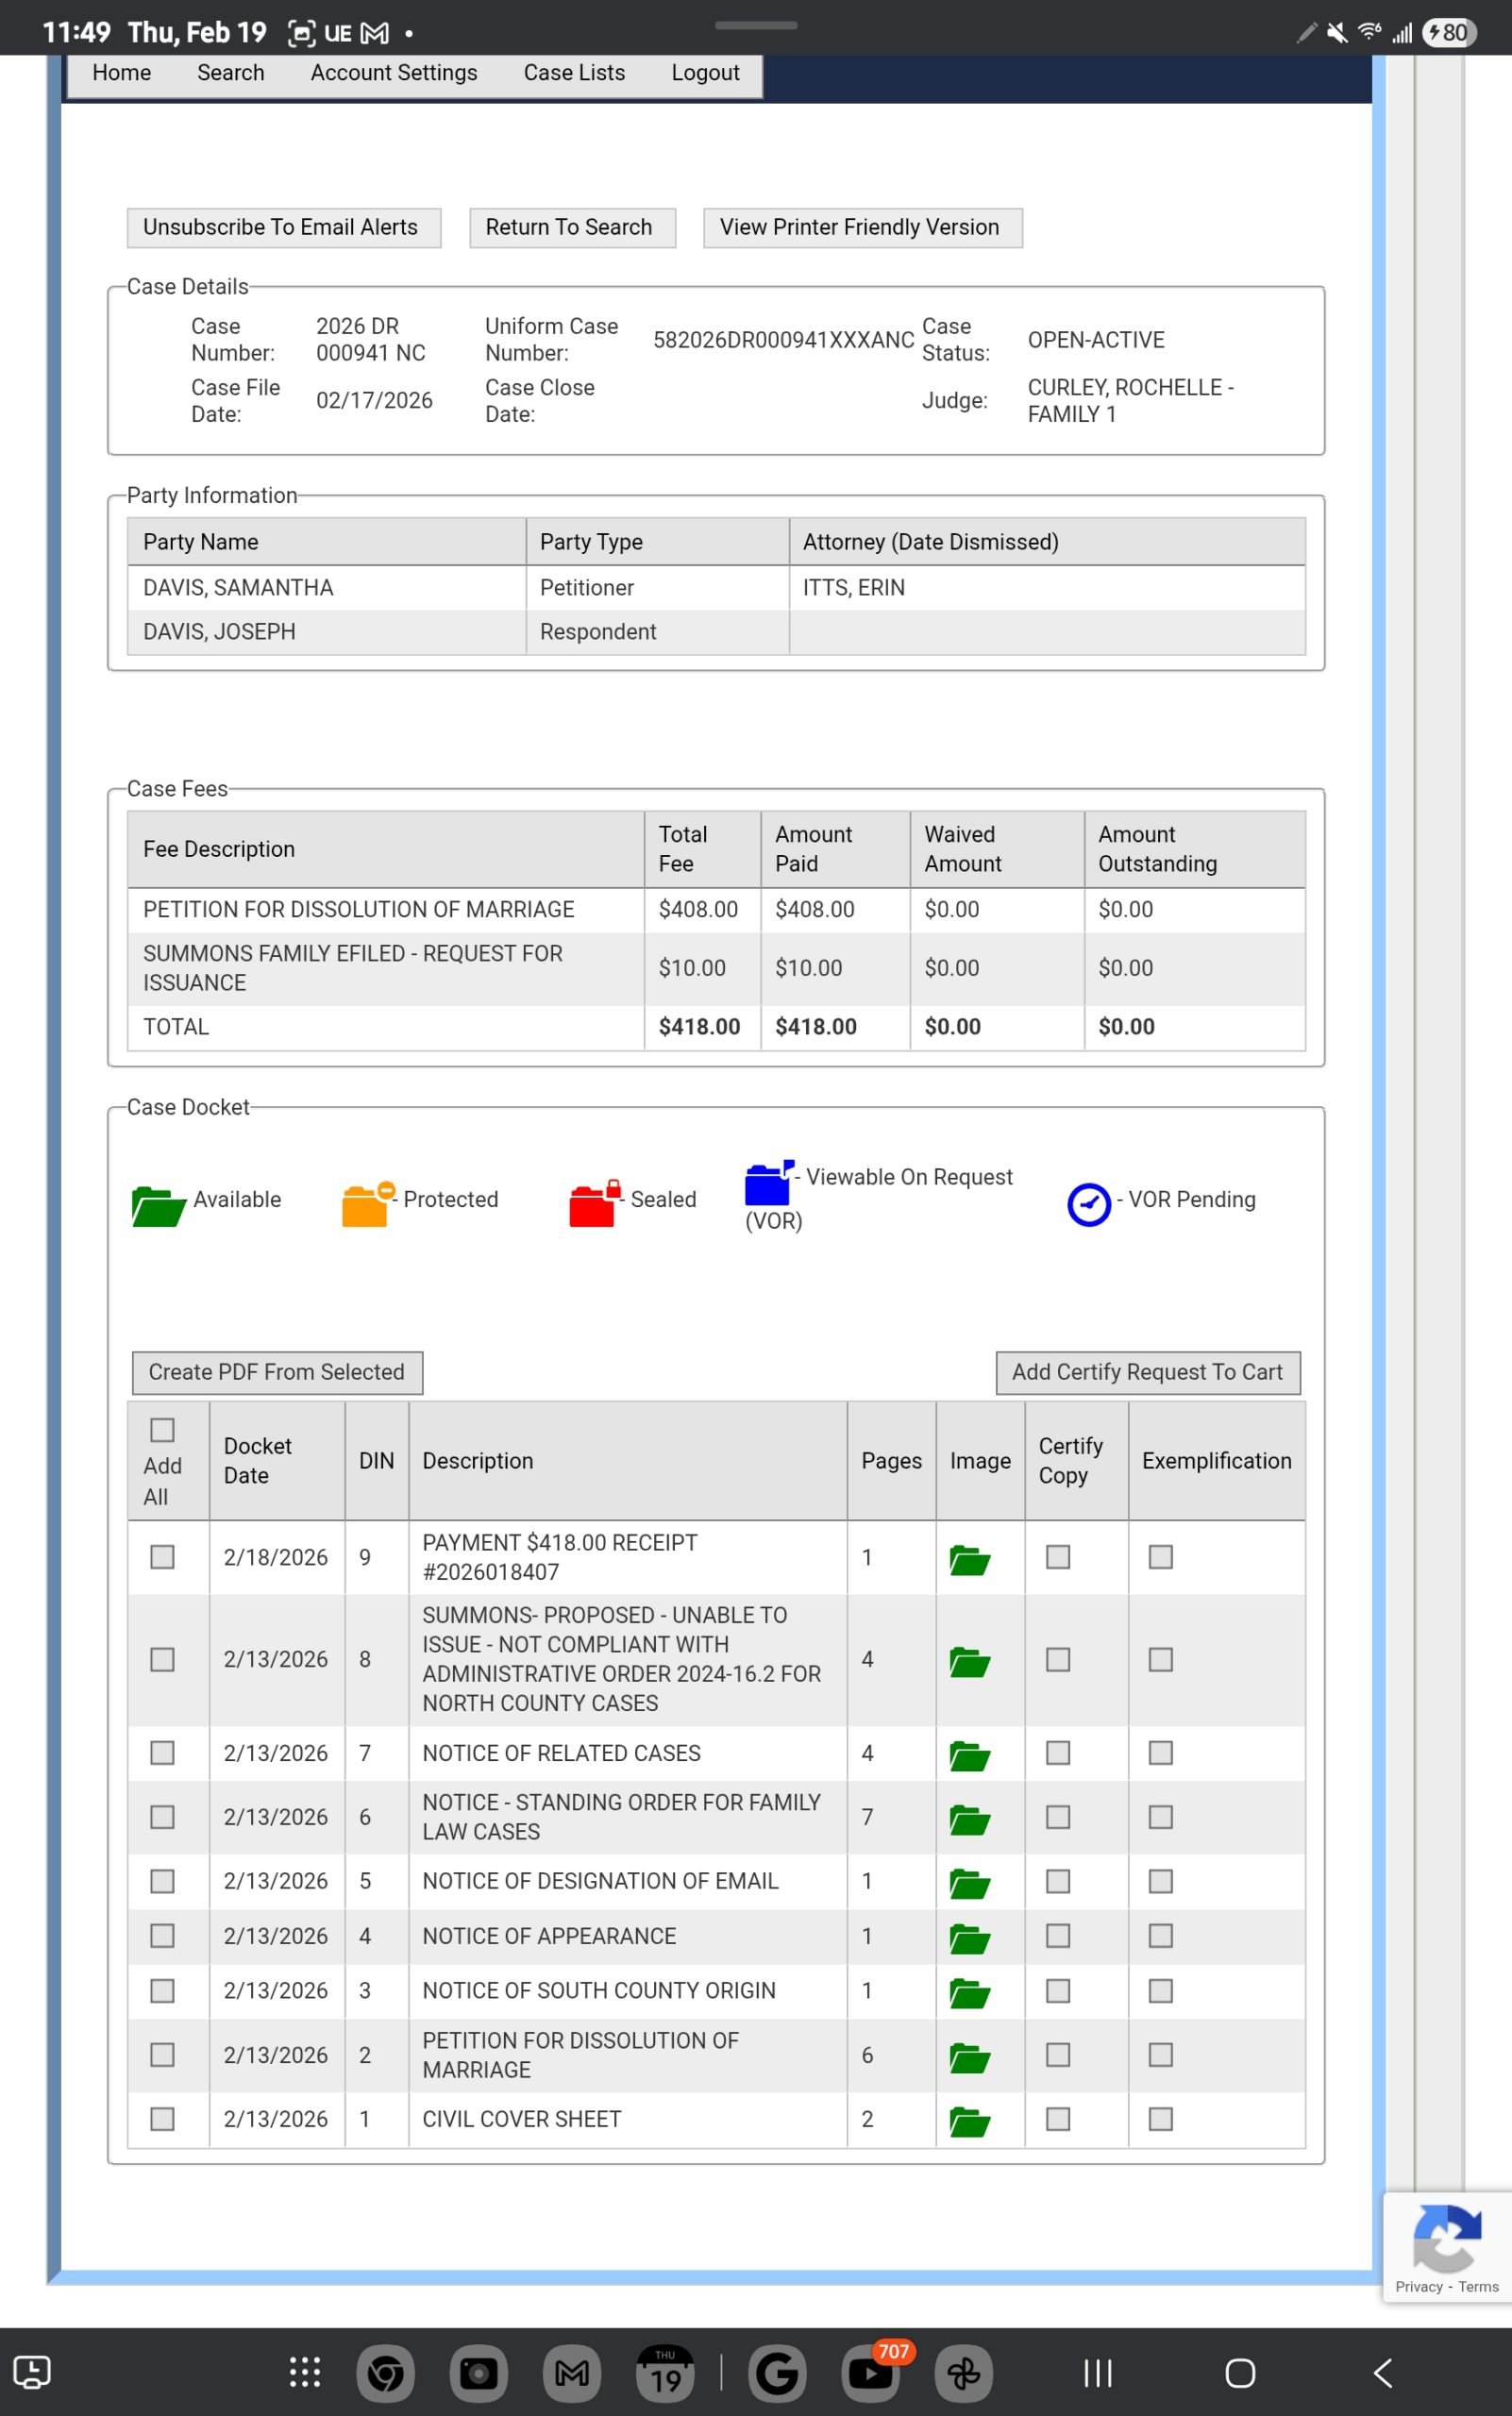
Task: Tap the Android back navigation arrow
Action: point(1383,2372)
